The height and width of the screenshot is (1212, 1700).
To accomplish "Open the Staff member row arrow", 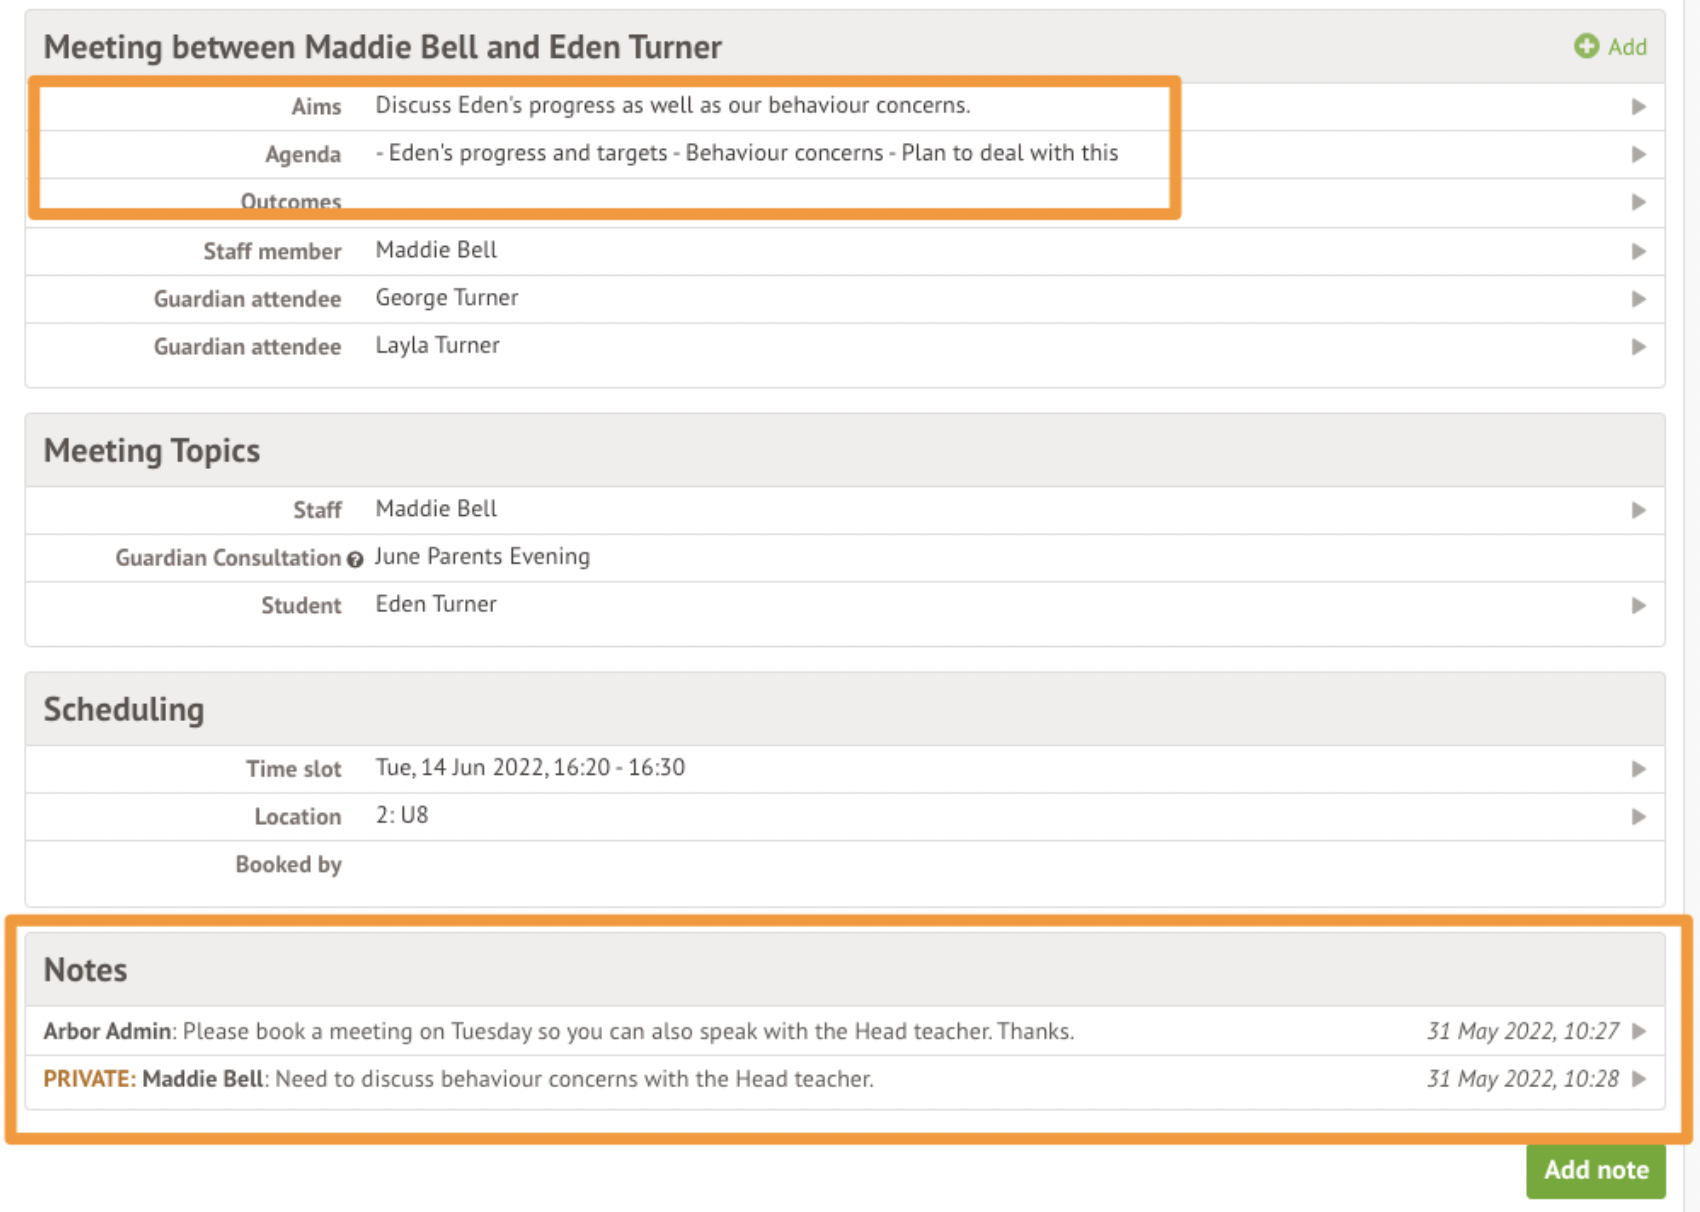I will pos(1638,251).
